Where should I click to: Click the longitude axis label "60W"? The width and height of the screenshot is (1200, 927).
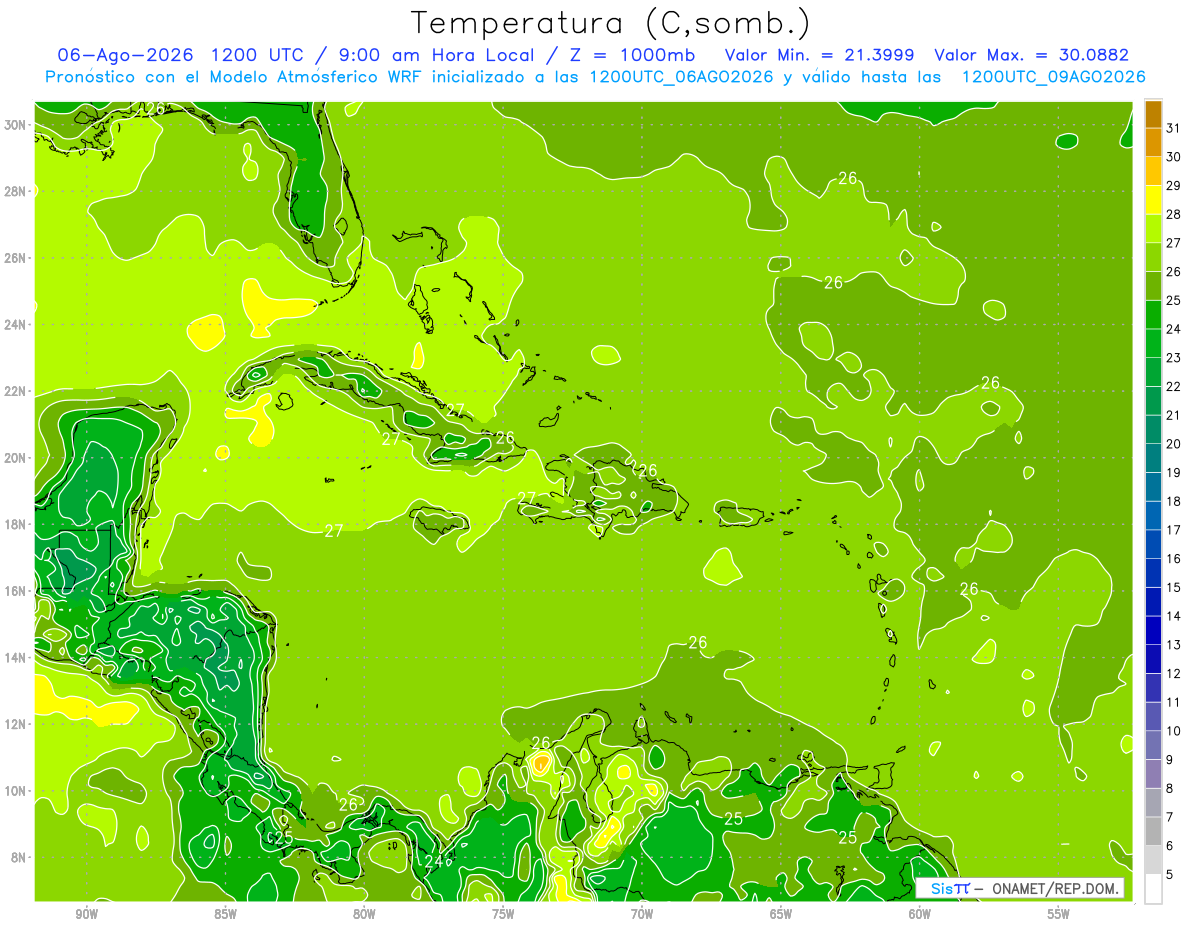[920, 914]
